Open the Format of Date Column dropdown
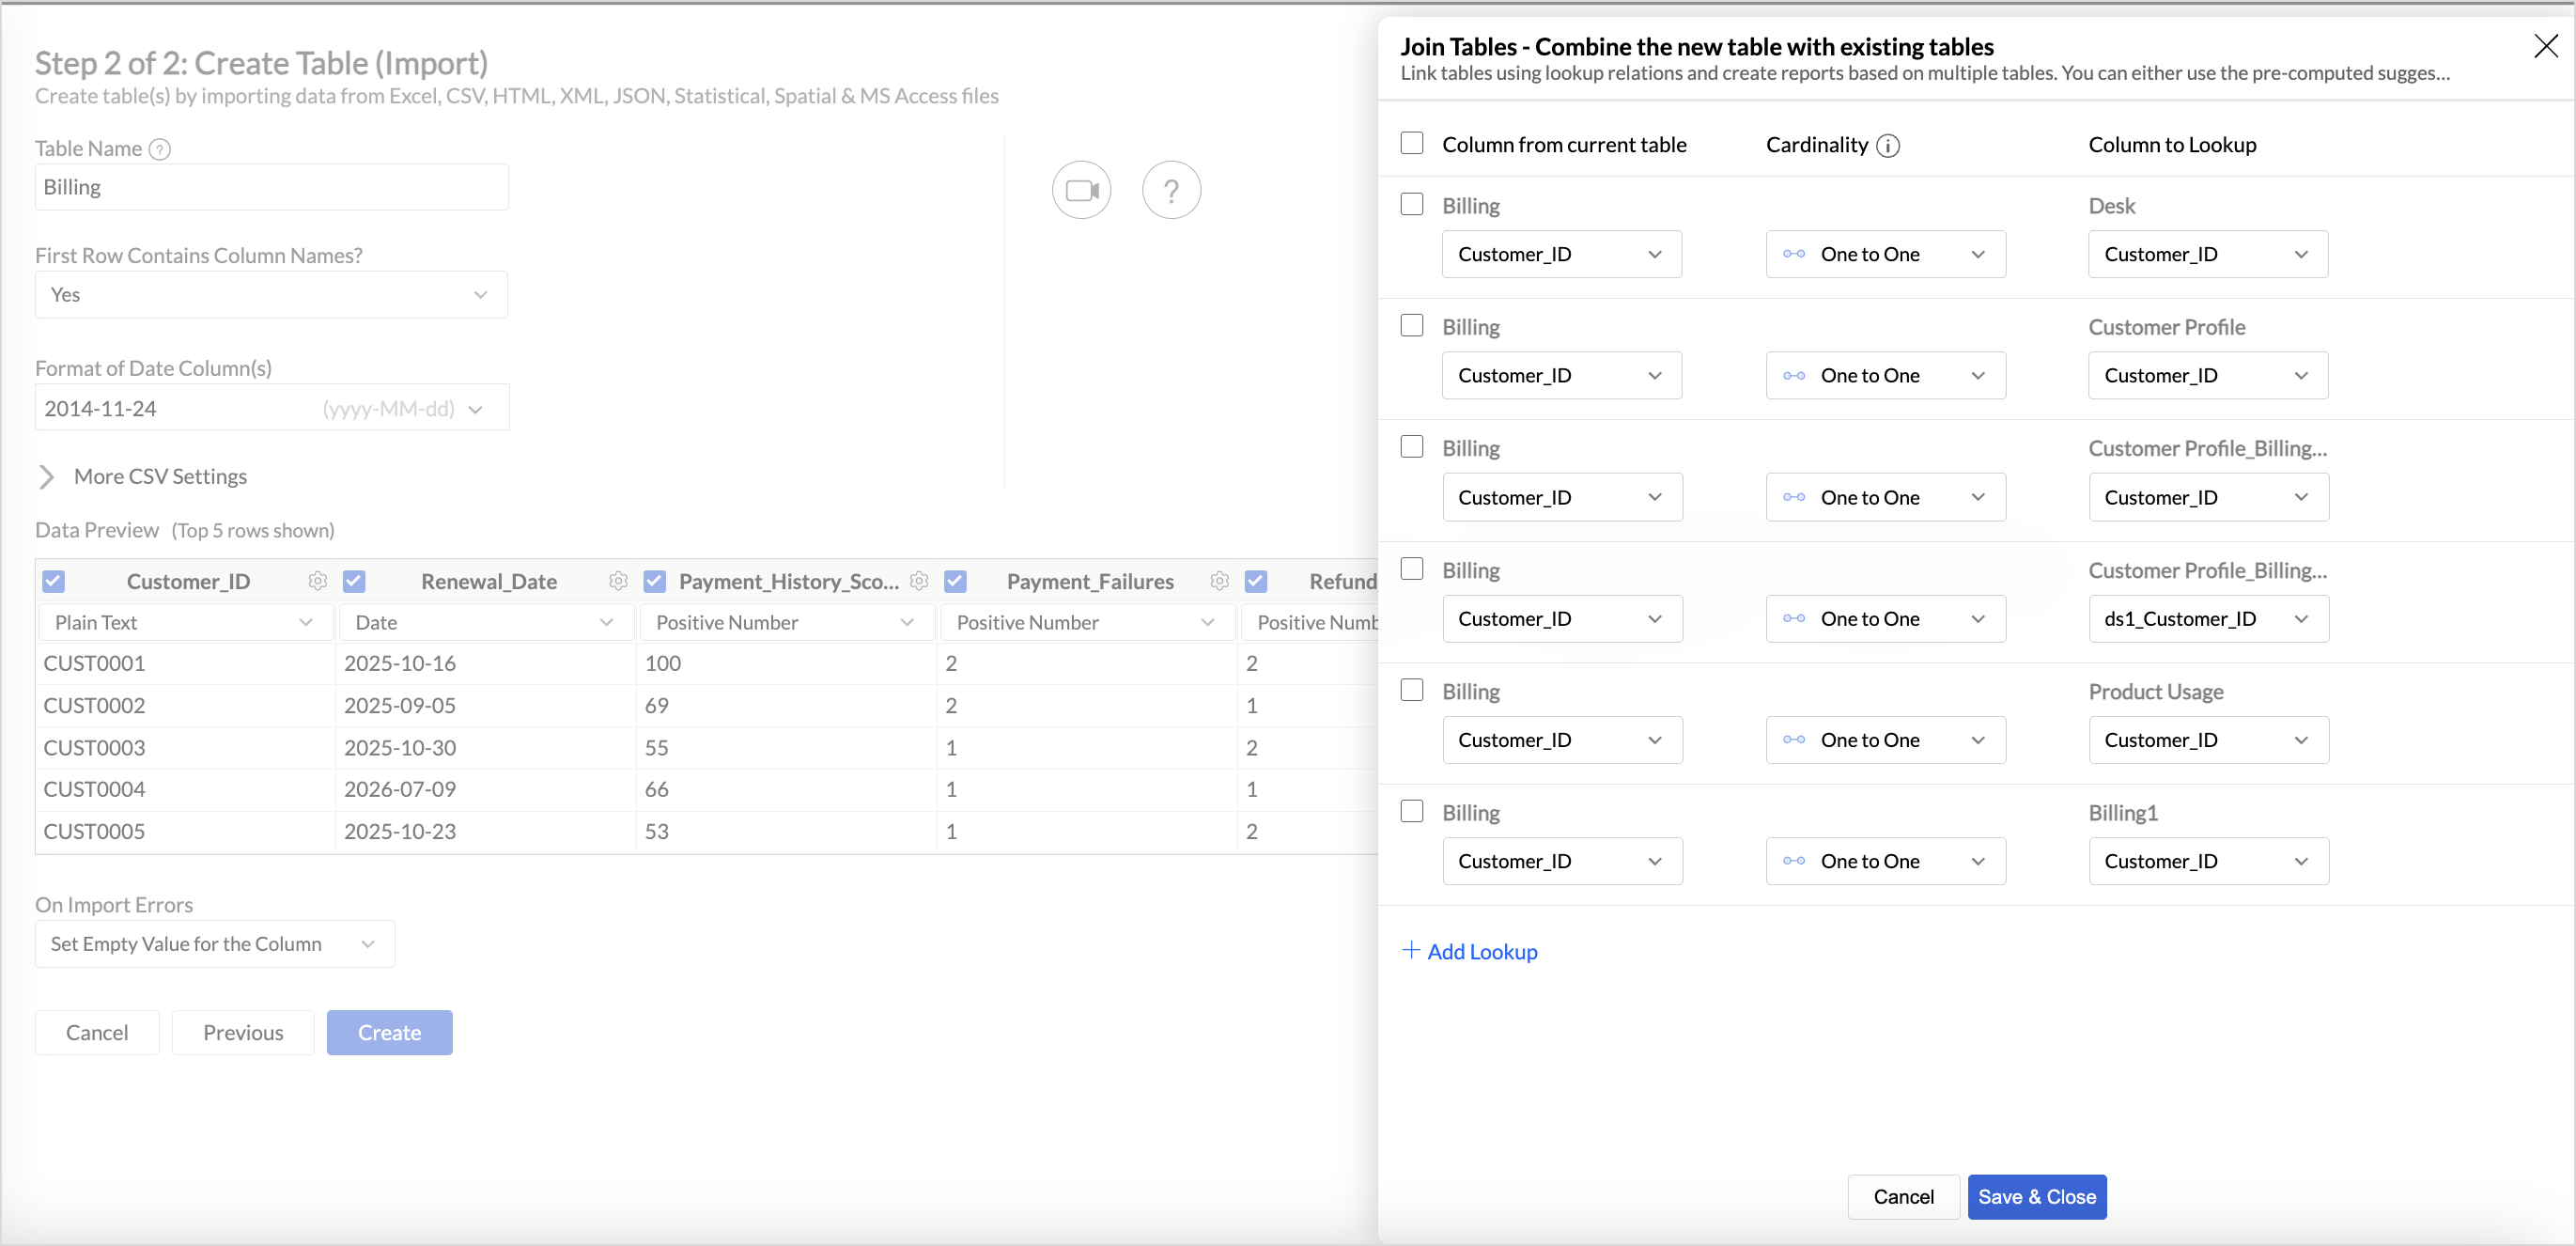Image resolution: width=2576 pixels, height=1246 pixels. [271, 408]
